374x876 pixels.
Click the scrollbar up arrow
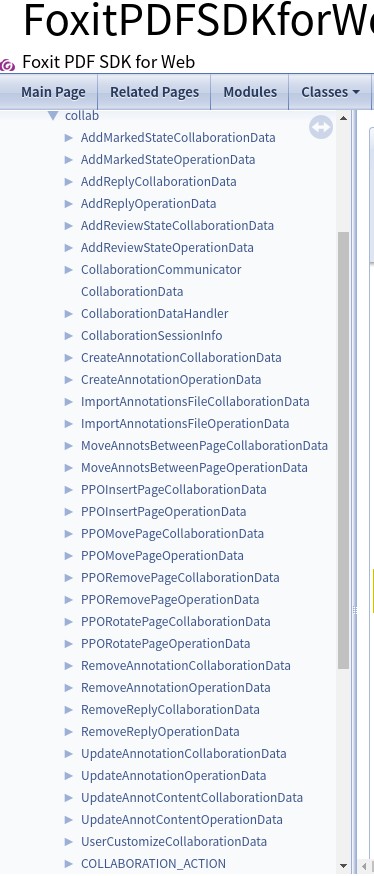click(343, 117)
